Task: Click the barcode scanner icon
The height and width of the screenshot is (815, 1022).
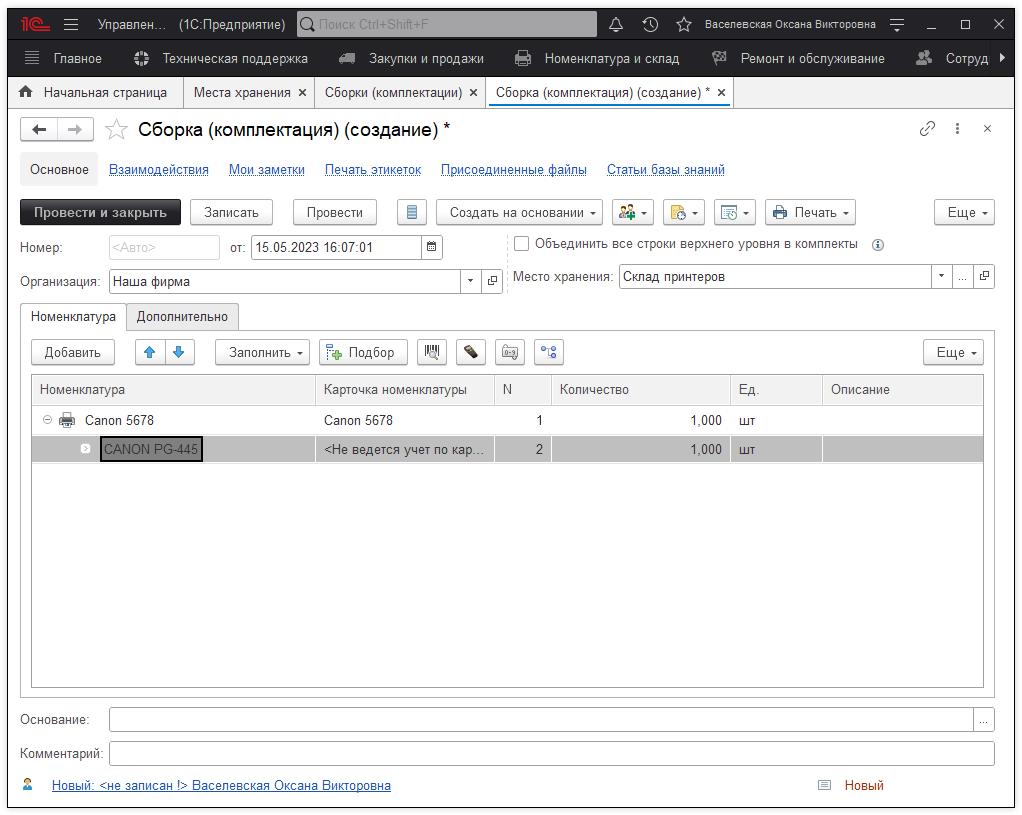Action: click(x=432, y=352)
